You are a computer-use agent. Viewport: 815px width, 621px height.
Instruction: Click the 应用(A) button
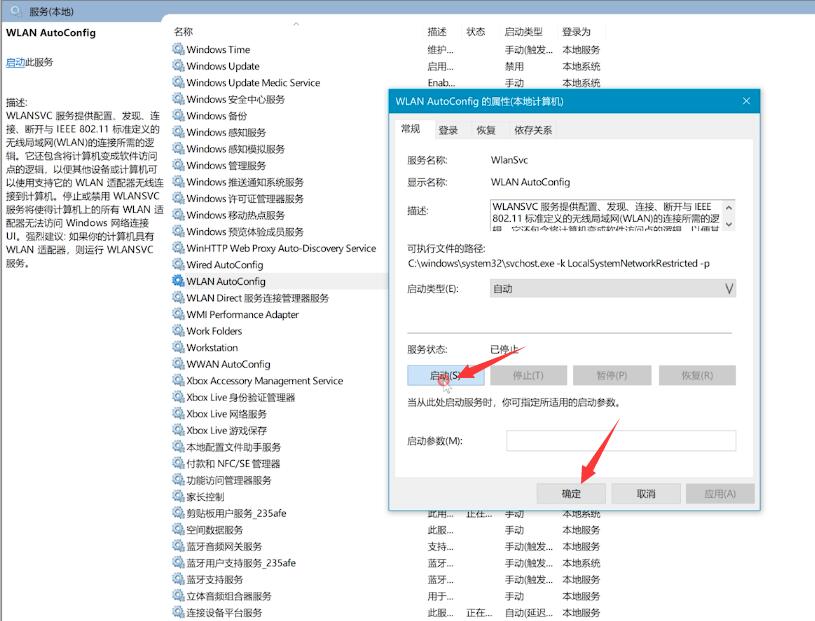(x=720, y=494)
